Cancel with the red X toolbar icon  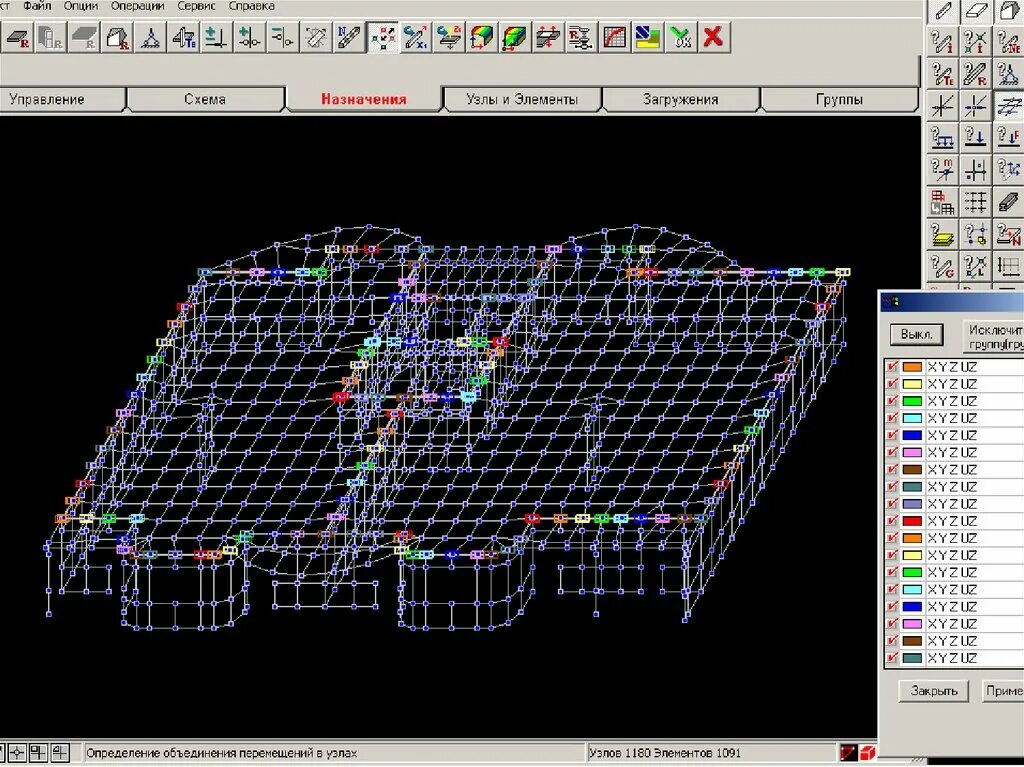(x=714, y=37)
